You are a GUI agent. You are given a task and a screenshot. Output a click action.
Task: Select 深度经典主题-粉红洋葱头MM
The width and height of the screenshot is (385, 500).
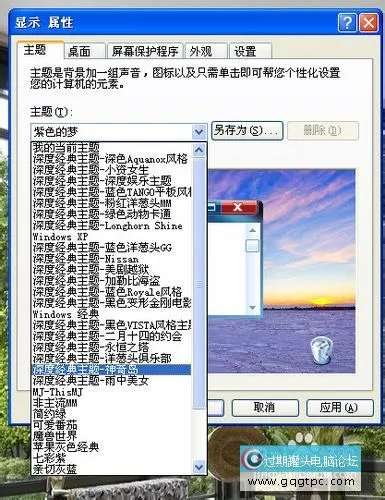pos(111,203)
